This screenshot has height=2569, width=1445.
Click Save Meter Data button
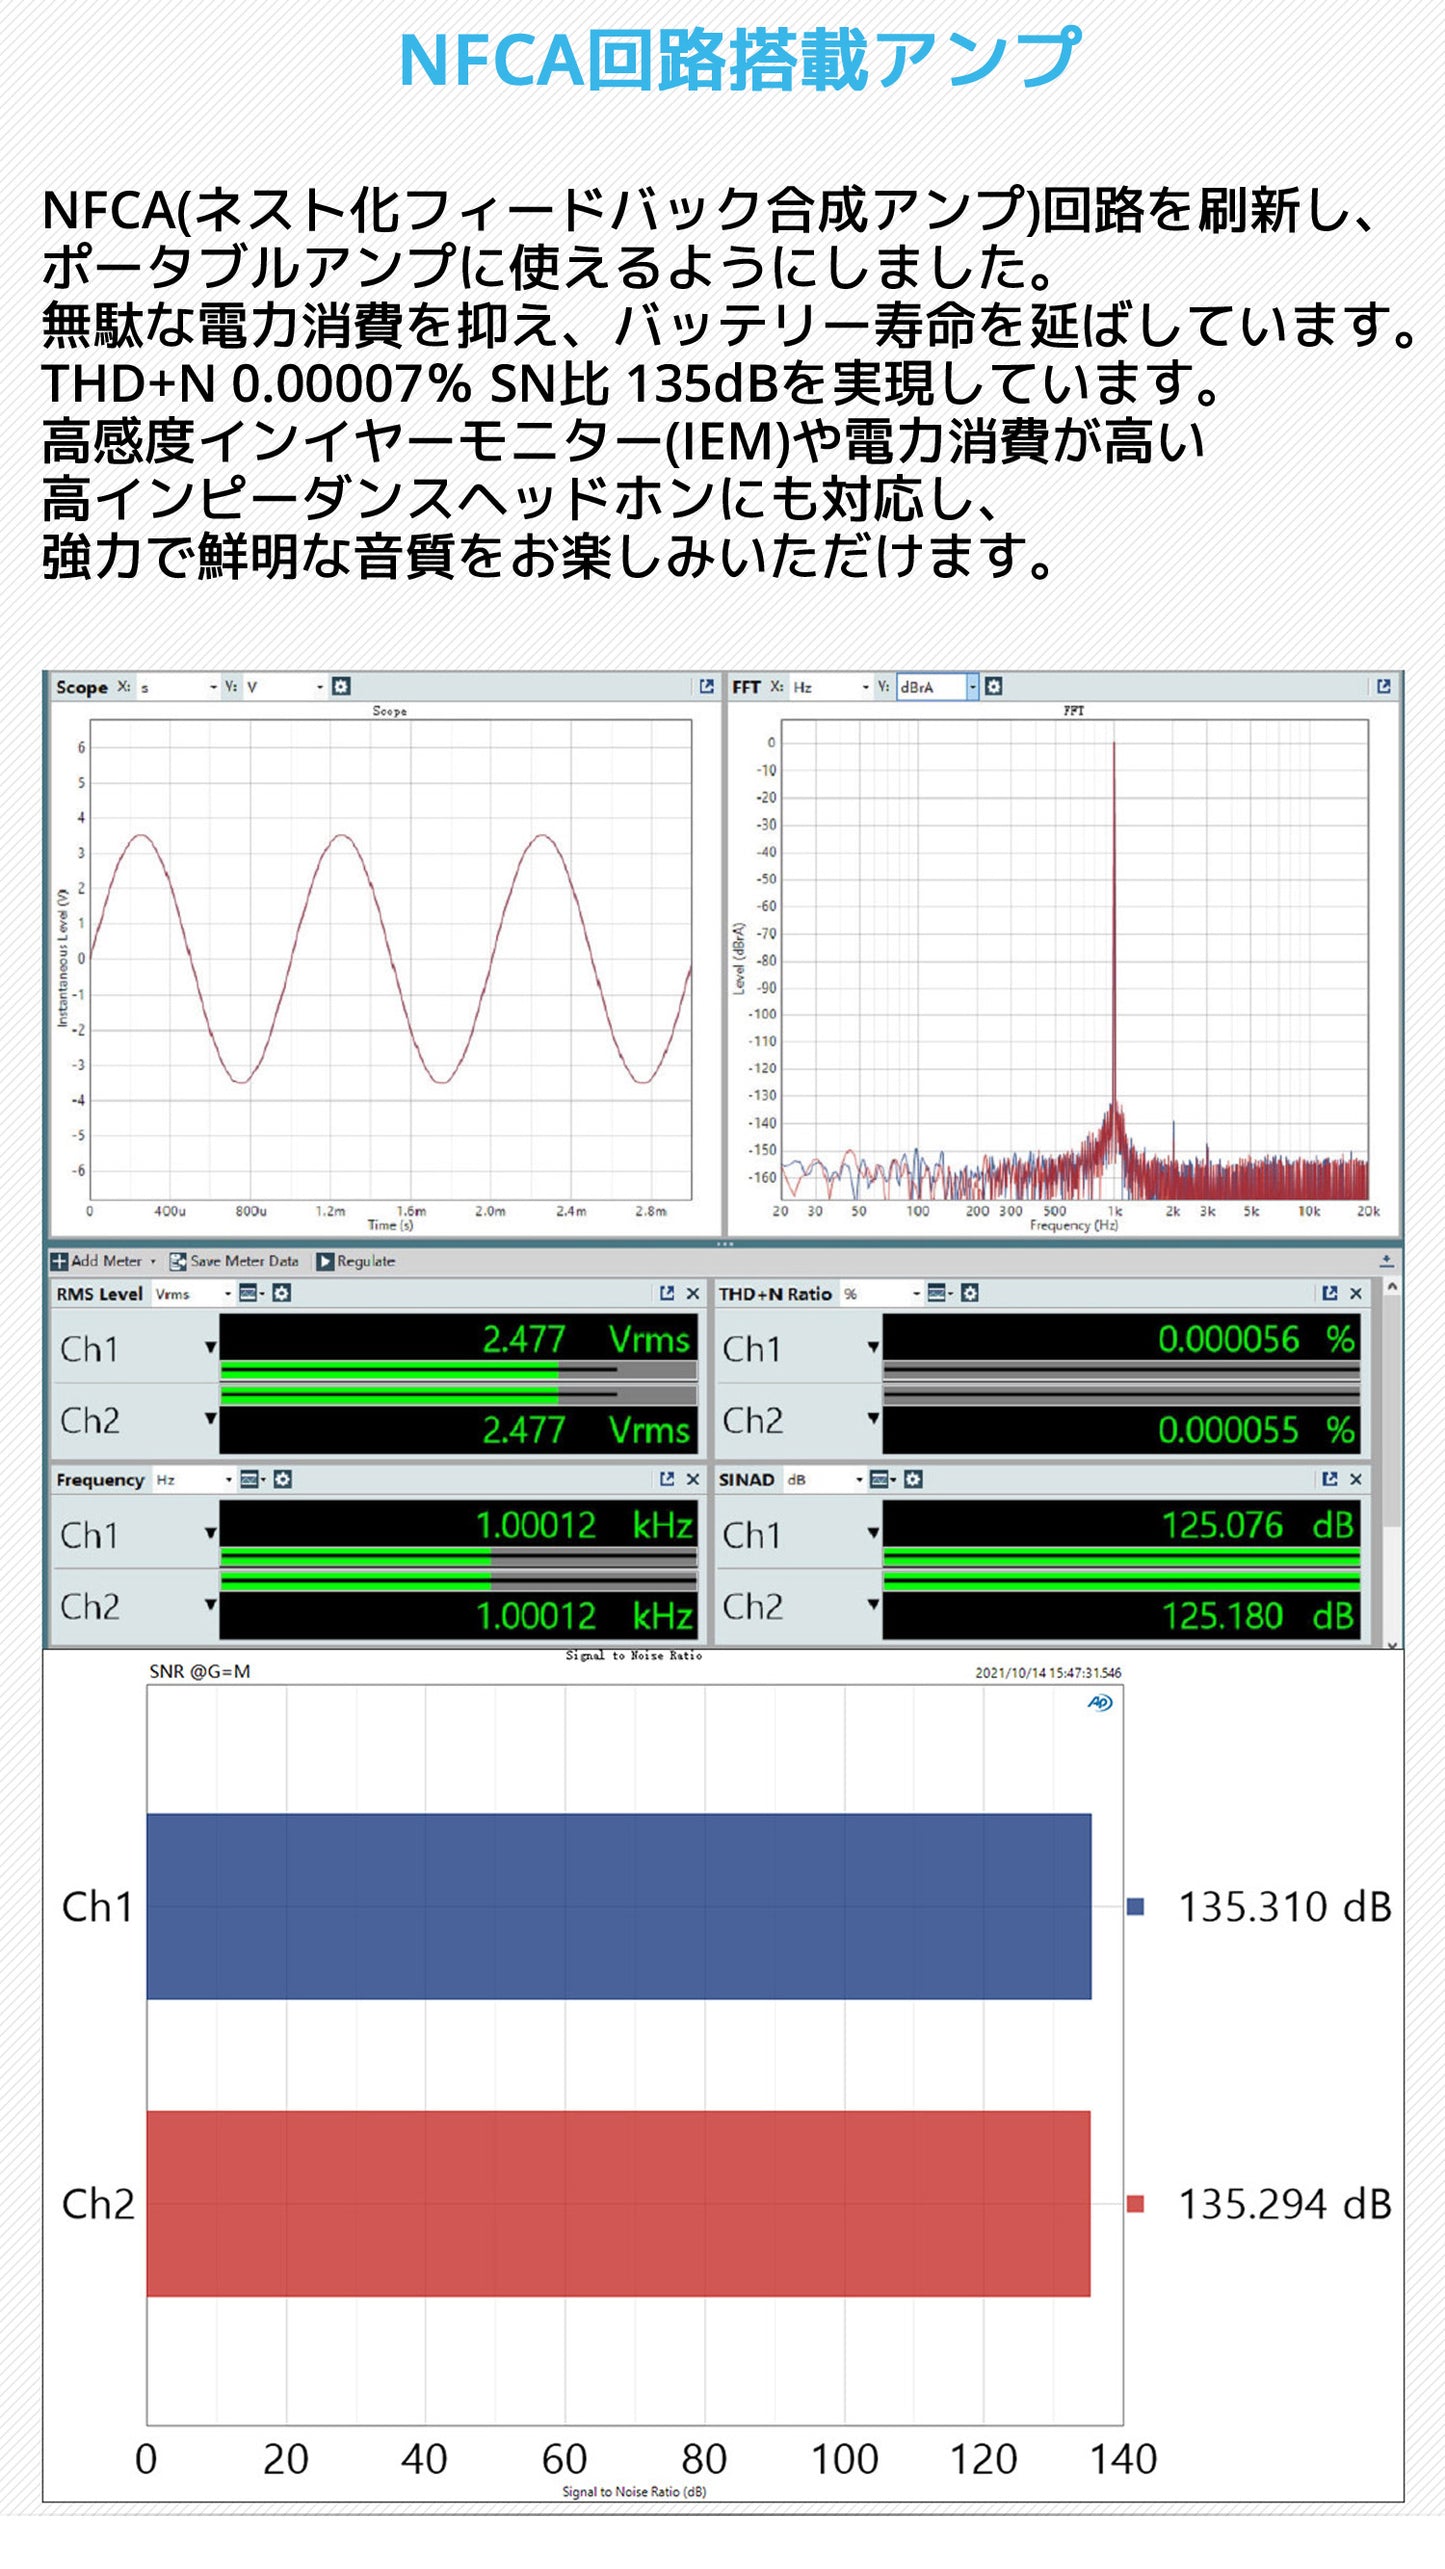click(x=235, y=1261)
